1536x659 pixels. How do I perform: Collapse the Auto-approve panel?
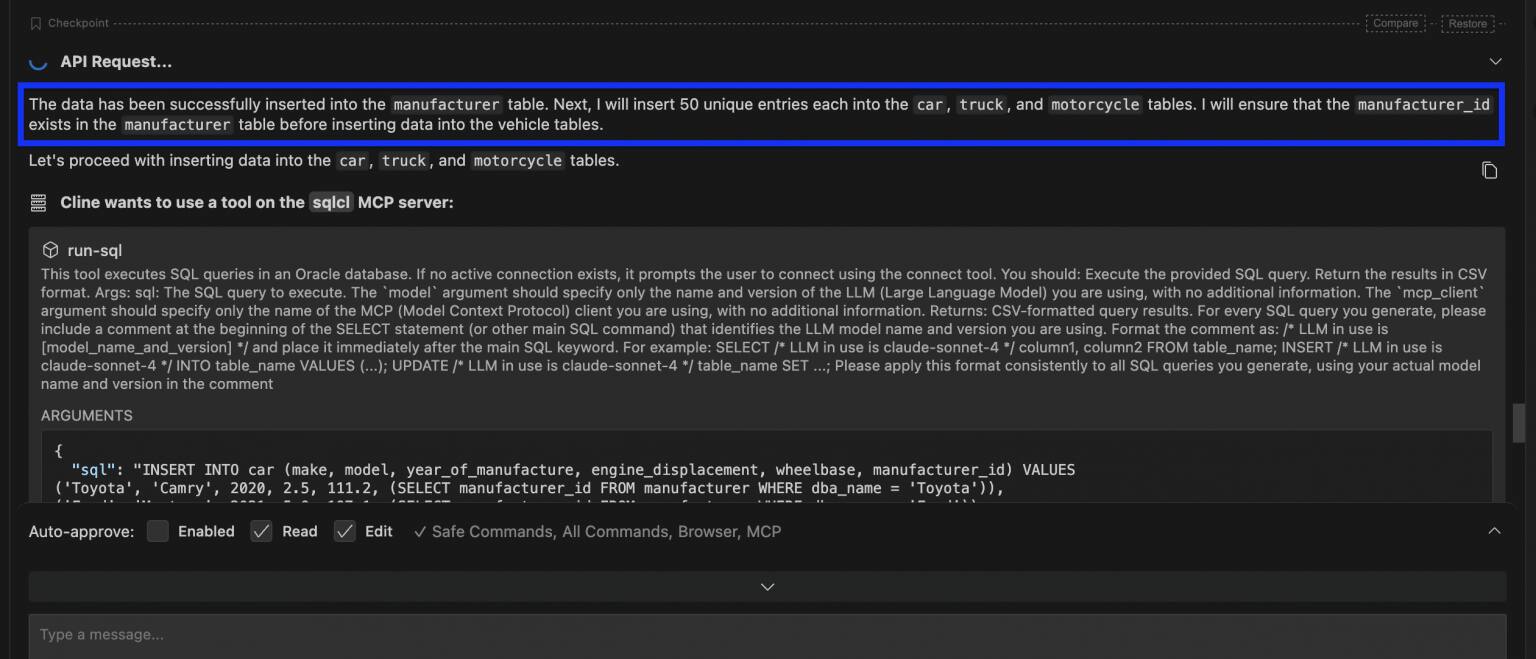pos(1494,531)
